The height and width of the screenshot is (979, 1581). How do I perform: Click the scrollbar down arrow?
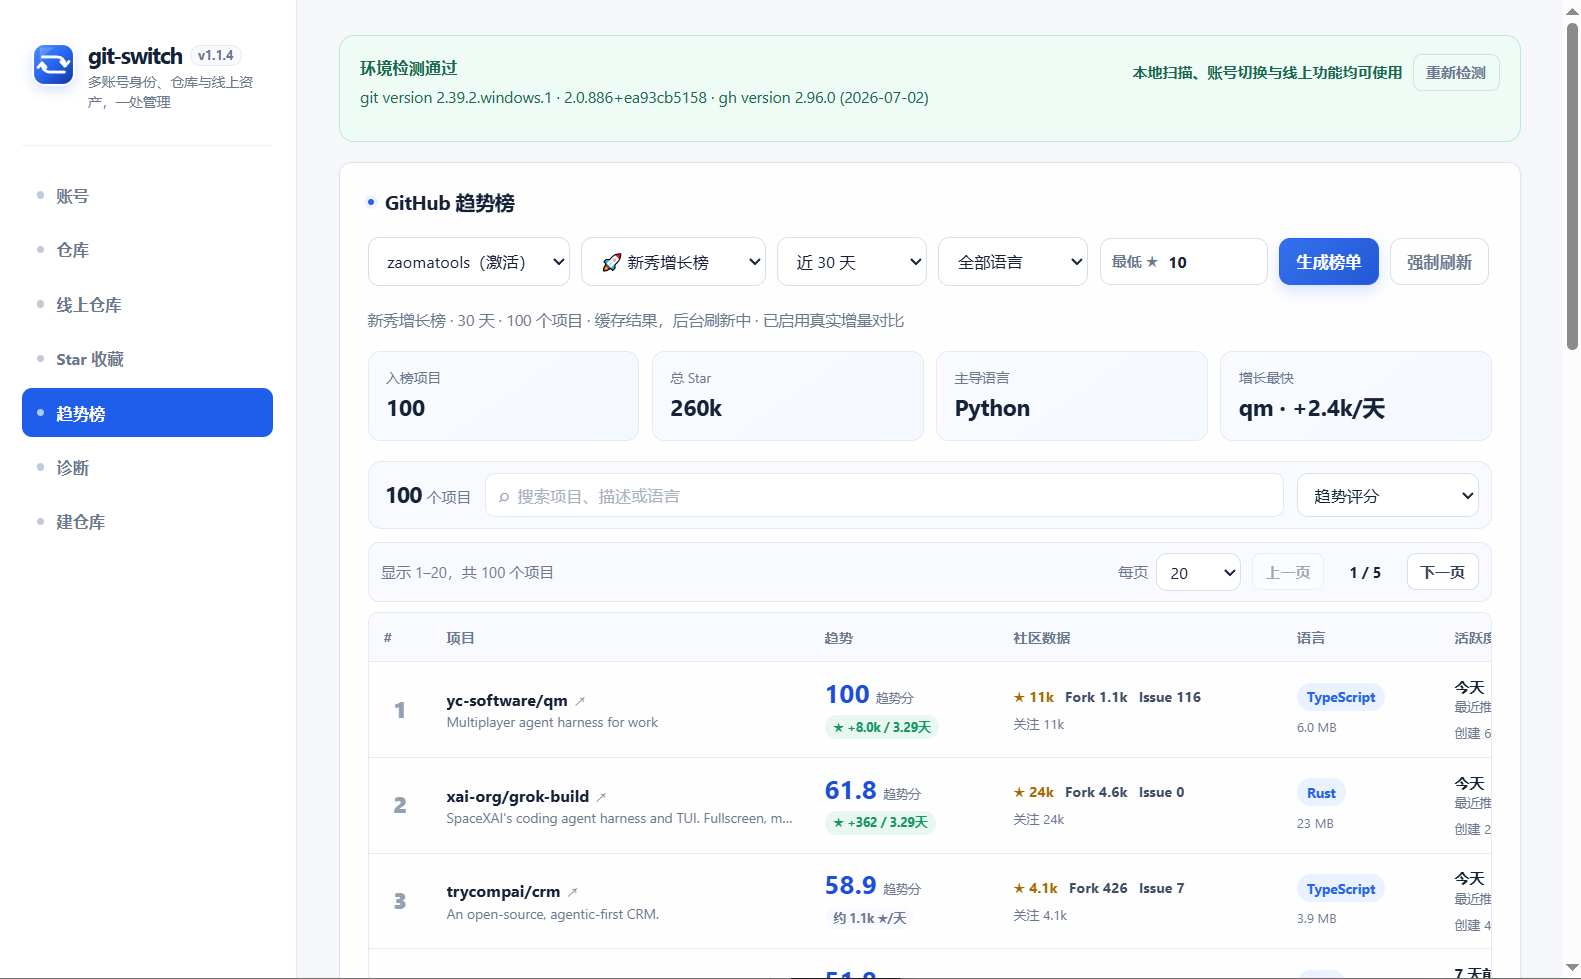click(x=1572, y=969)
